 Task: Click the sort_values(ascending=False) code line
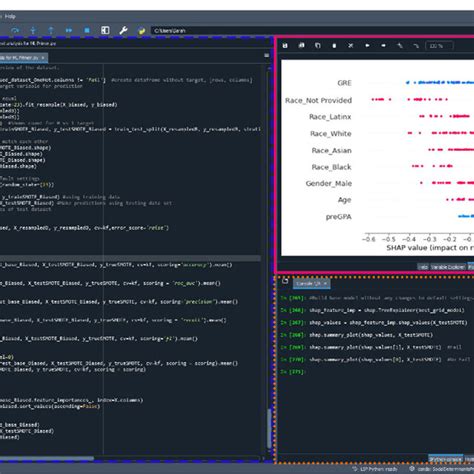[50, 406]
